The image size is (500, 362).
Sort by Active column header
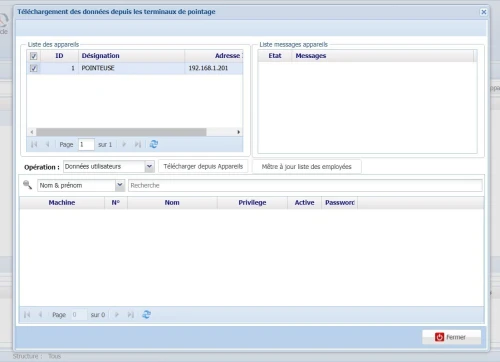click(x=304, y=203)
